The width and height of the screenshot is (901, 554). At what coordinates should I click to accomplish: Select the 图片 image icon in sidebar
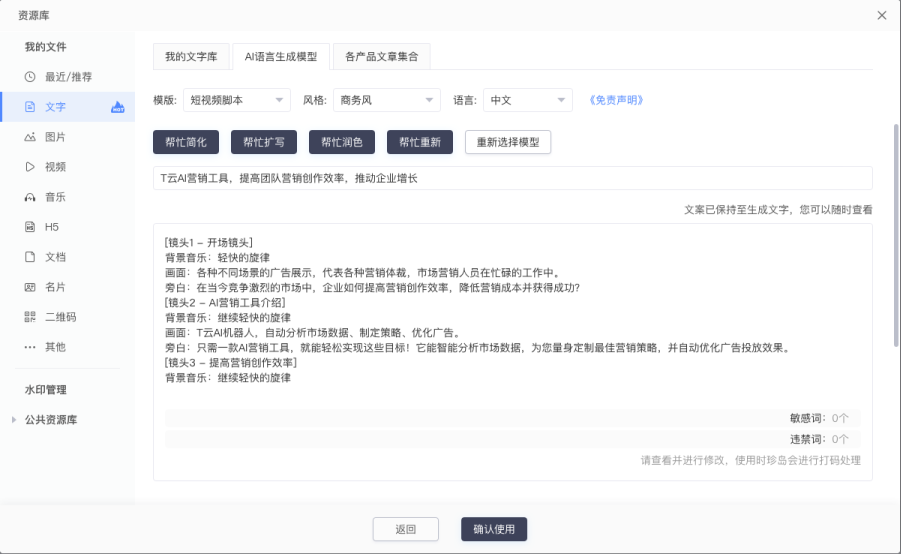30,137
